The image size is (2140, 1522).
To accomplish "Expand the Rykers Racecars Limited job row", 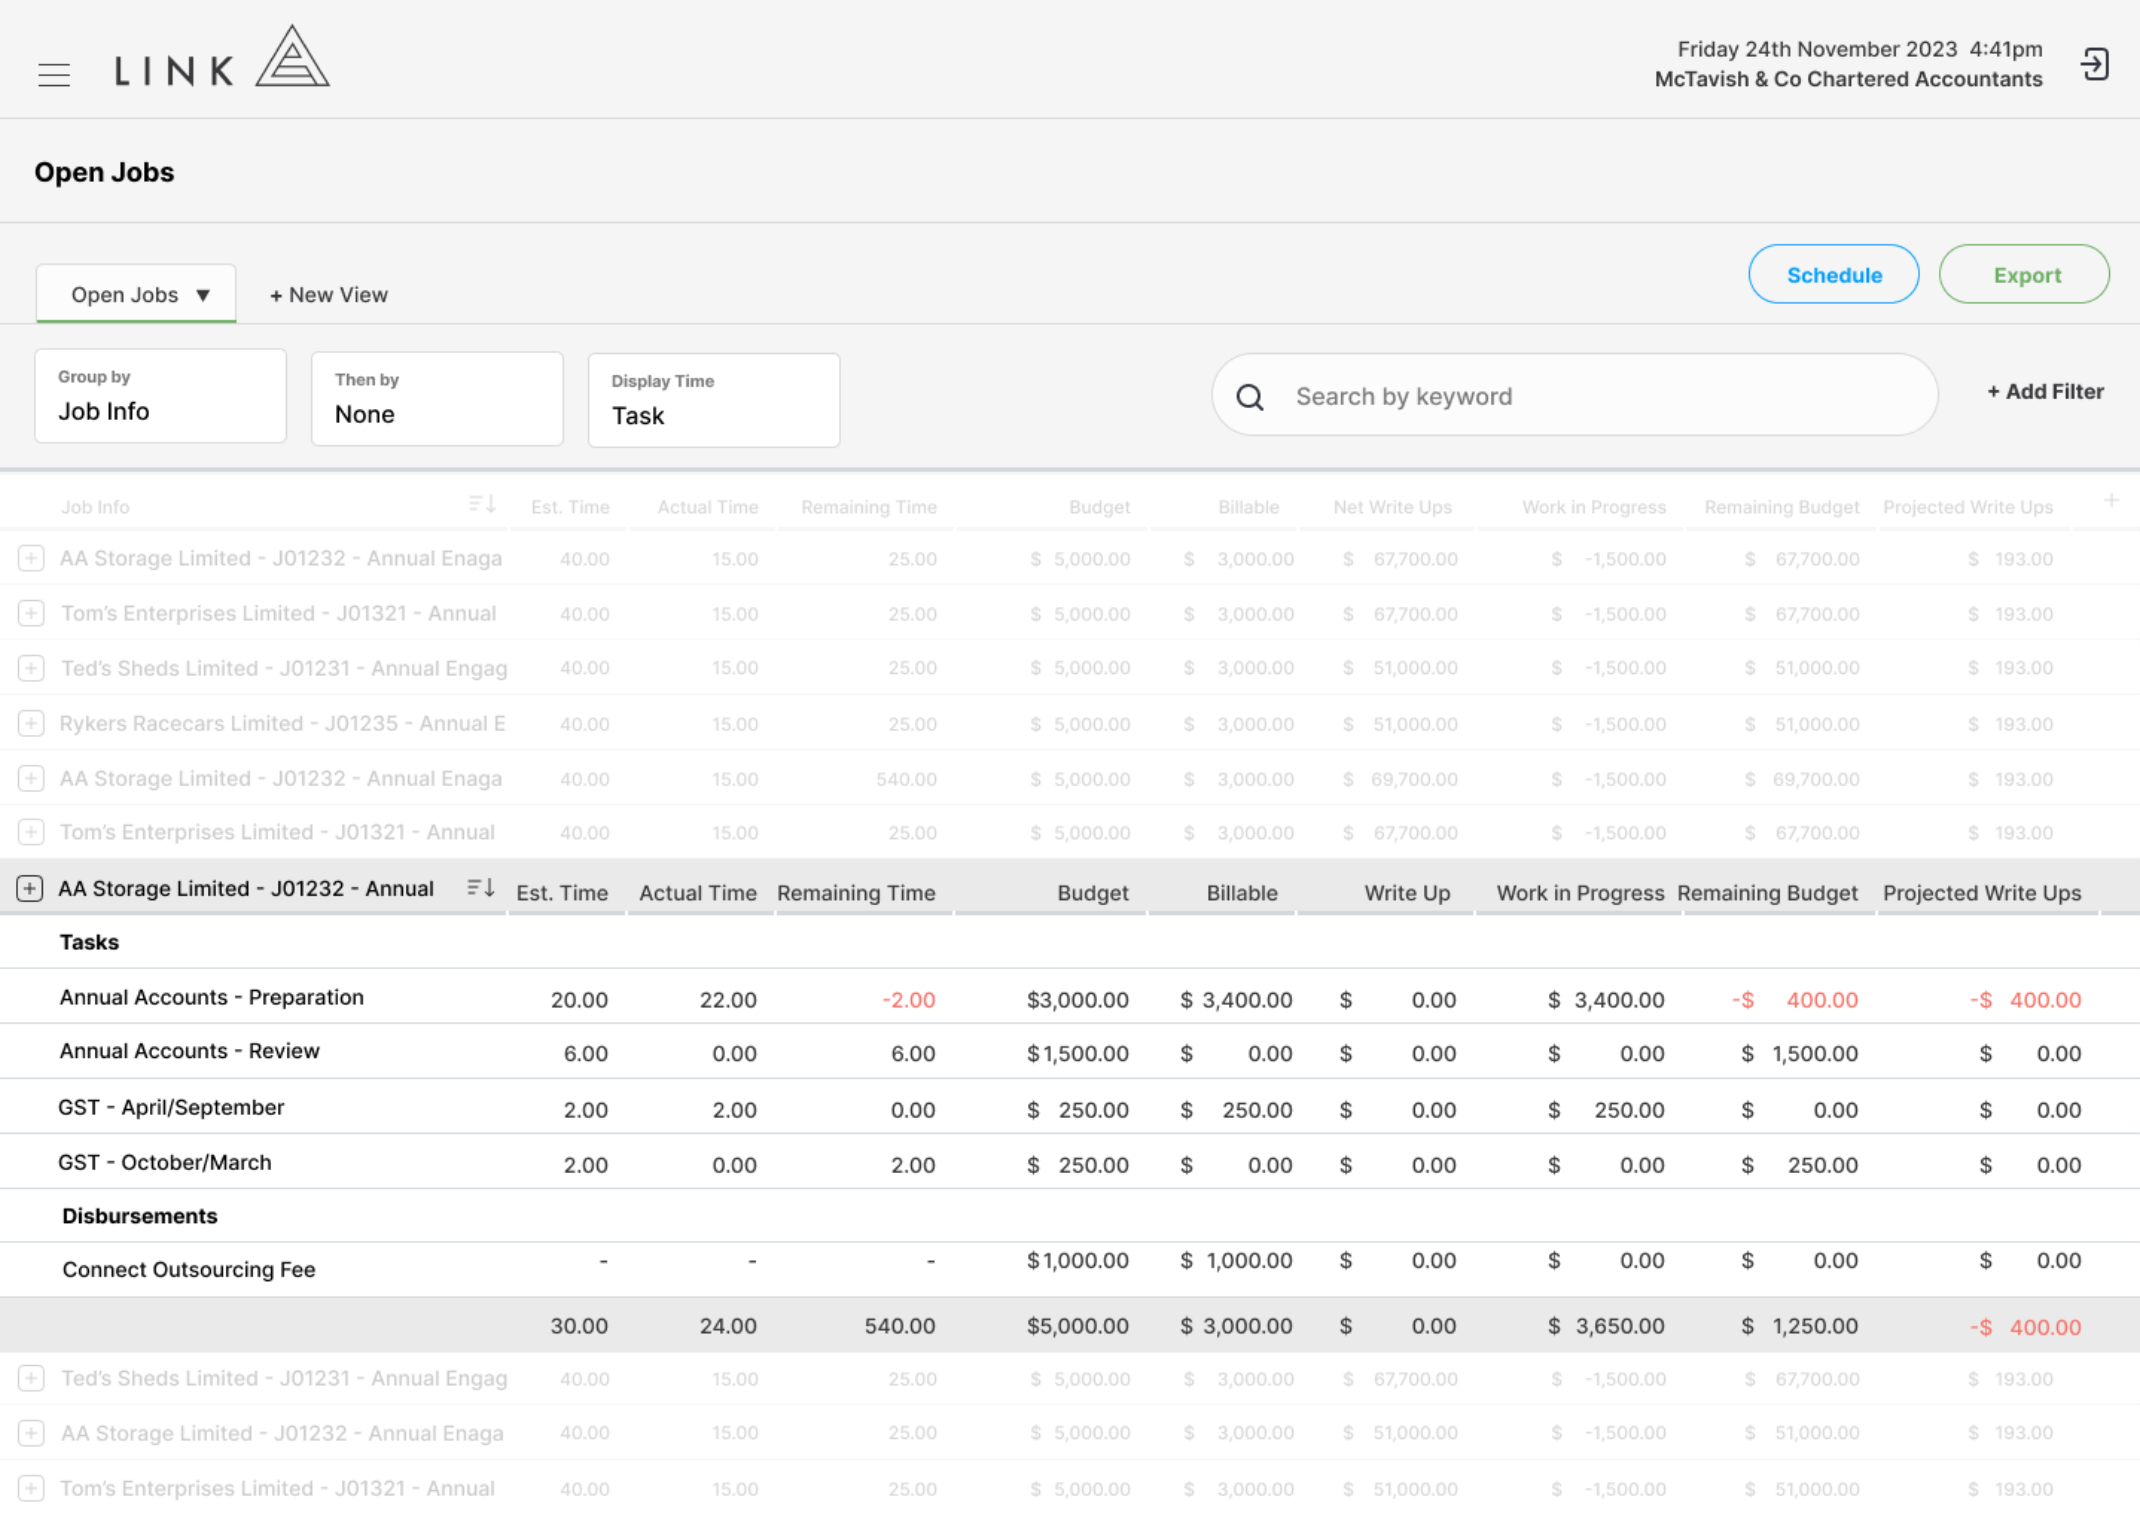I will coord(31,723).
